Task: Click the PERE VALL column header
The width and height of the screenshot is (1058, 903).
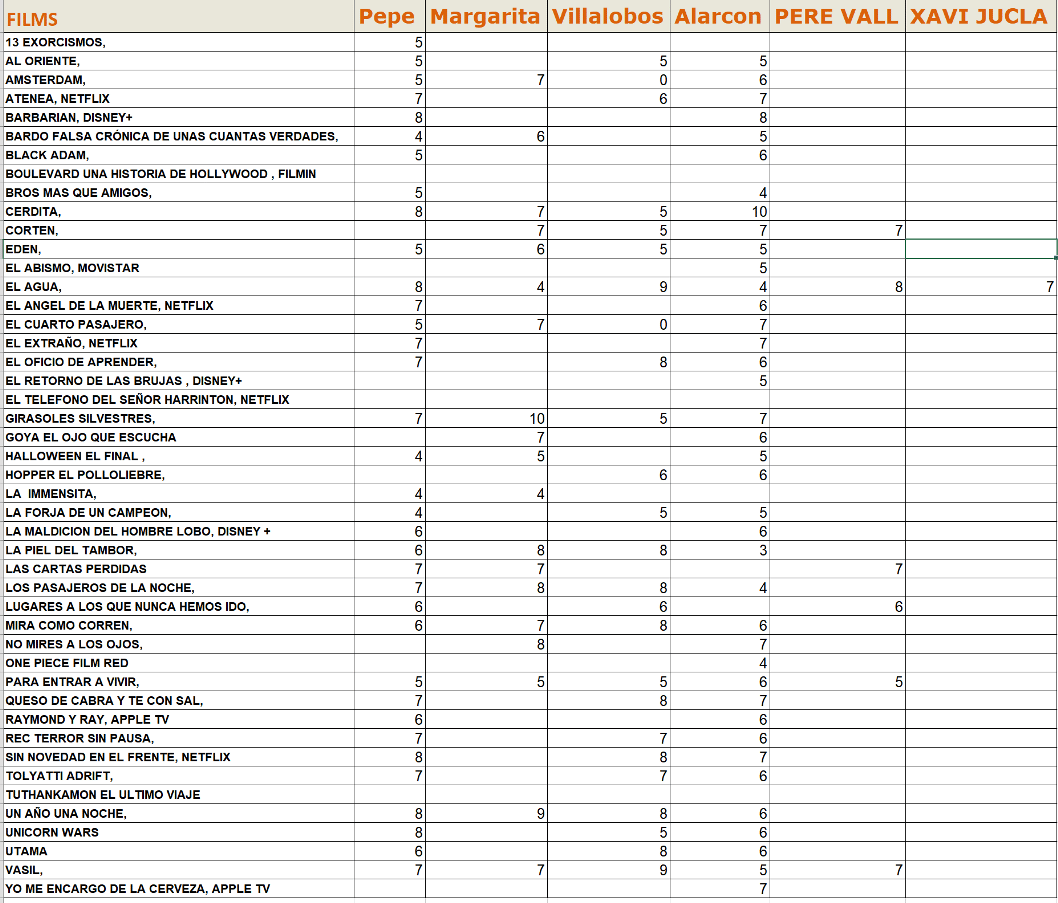Action: tap(837, 17)
